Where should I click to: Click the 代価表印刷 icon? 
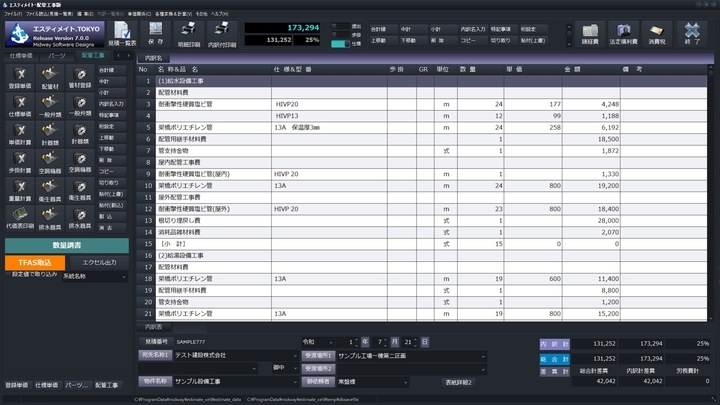click(20, 218)
